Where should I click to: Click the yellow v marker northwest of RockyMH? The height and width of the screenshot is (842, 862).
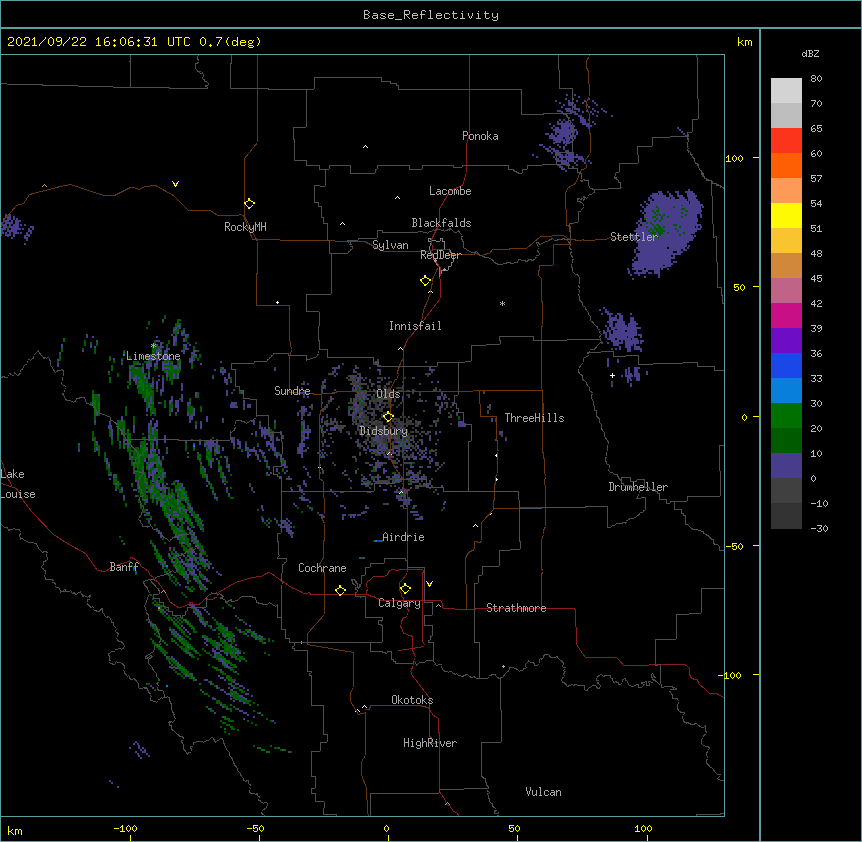click(x=175, y=184)
